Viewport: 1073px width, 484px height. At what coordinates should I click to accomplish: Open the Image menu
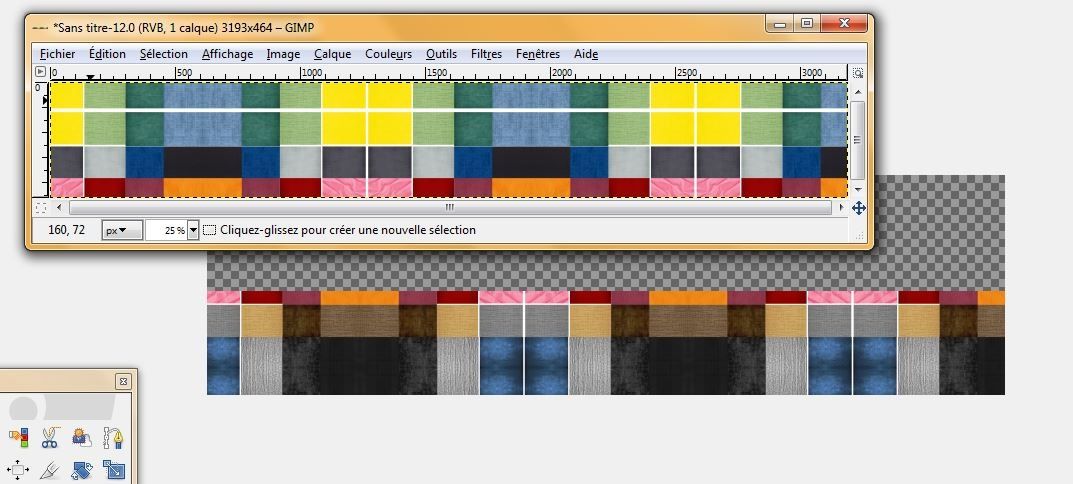pyautogui.click(x=283, y=54)
